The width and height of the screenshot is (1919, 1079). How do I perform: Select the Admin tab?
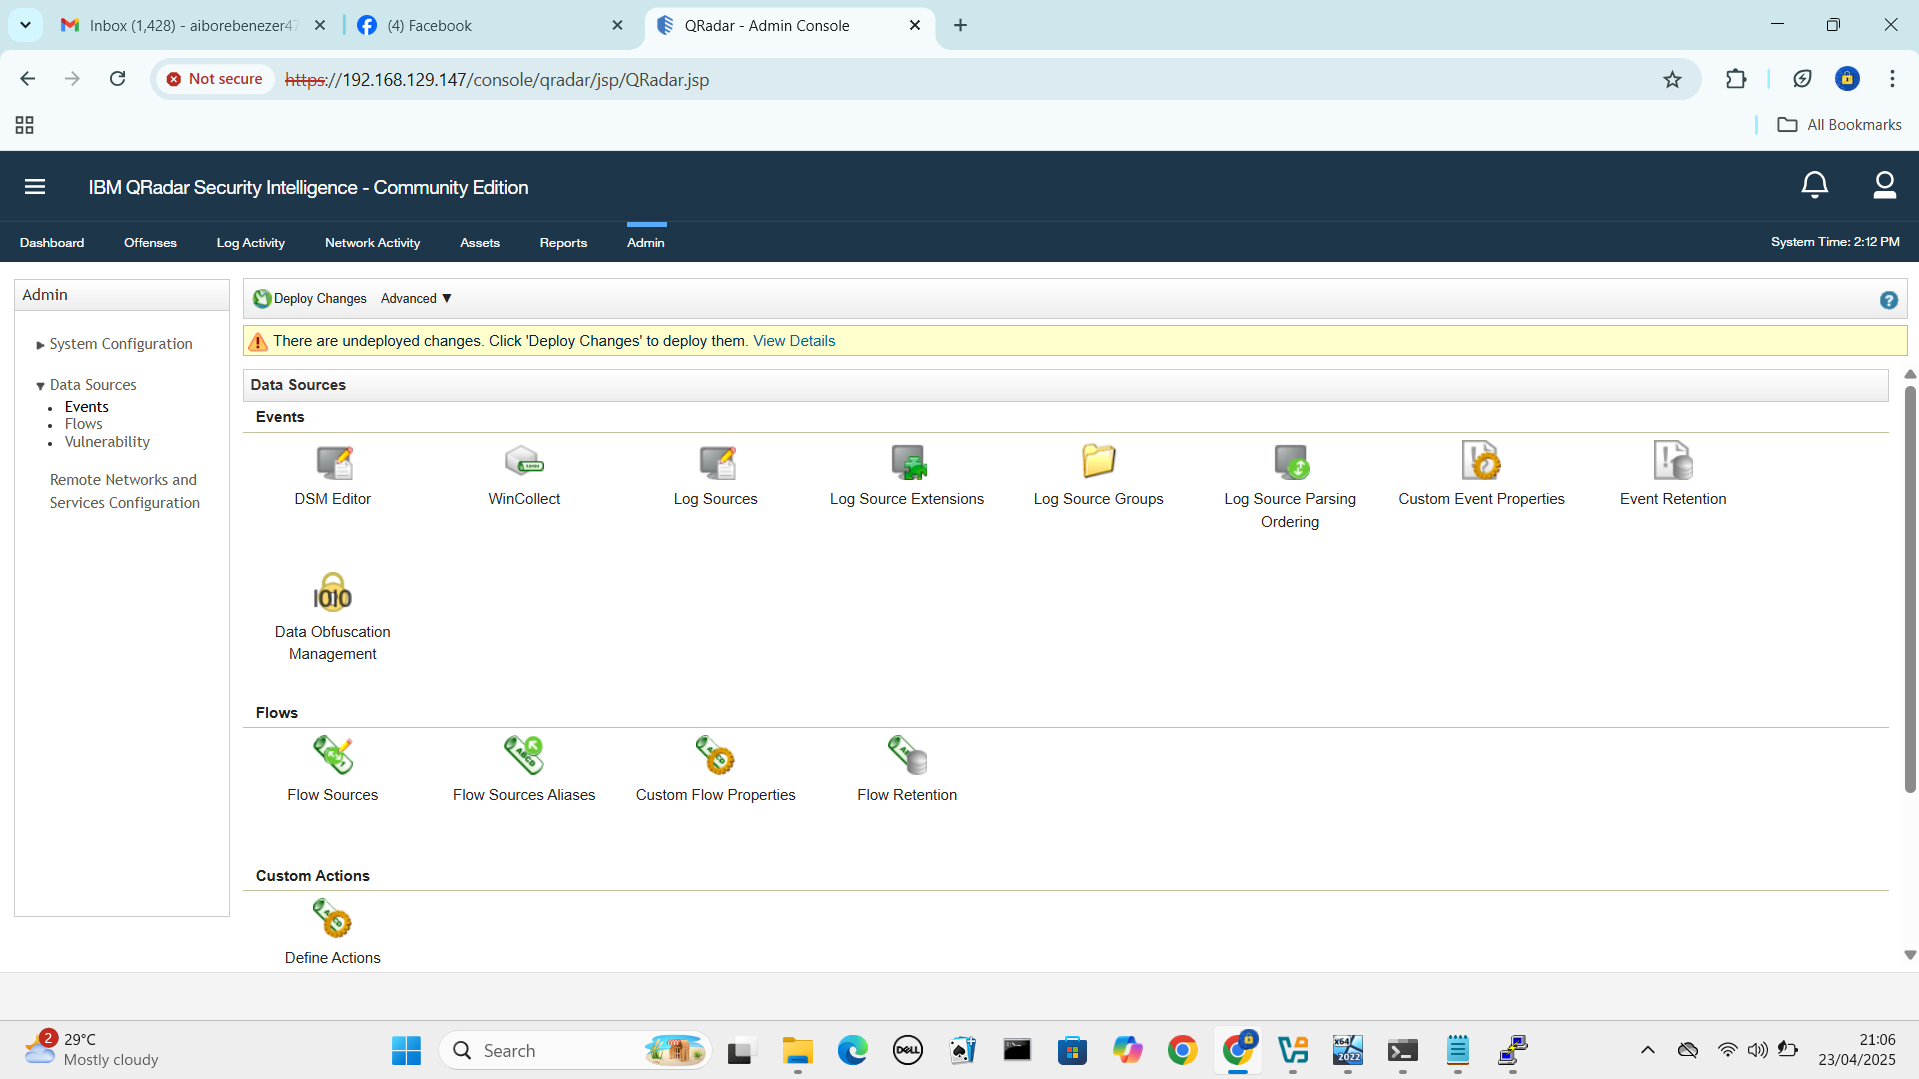pos(646,243)
